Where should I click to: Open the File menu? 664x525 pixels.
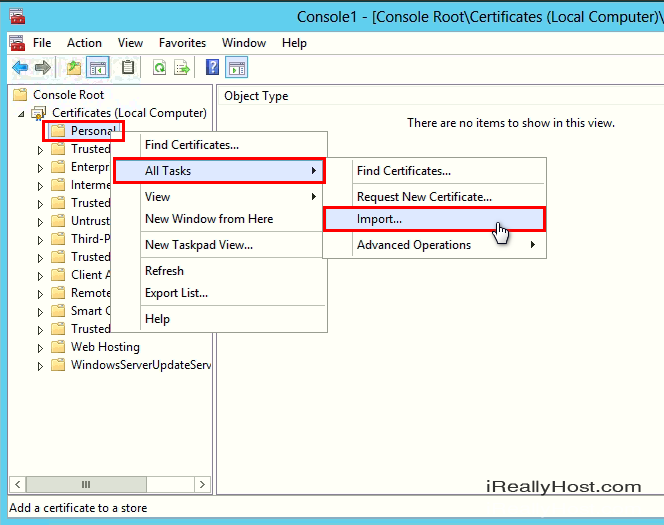pyautogui.click(x=42, y=43)
